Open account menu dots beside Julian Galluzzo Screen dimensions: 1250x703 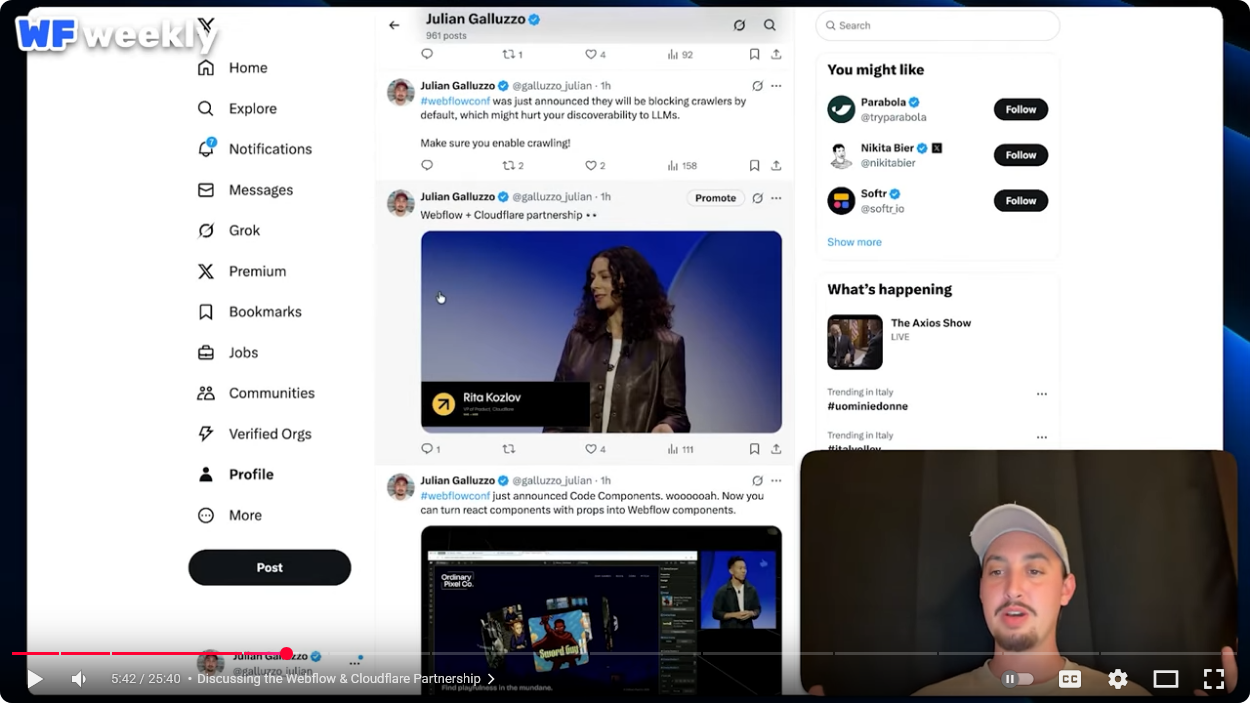pyautogui.click(x=355, y=663)
